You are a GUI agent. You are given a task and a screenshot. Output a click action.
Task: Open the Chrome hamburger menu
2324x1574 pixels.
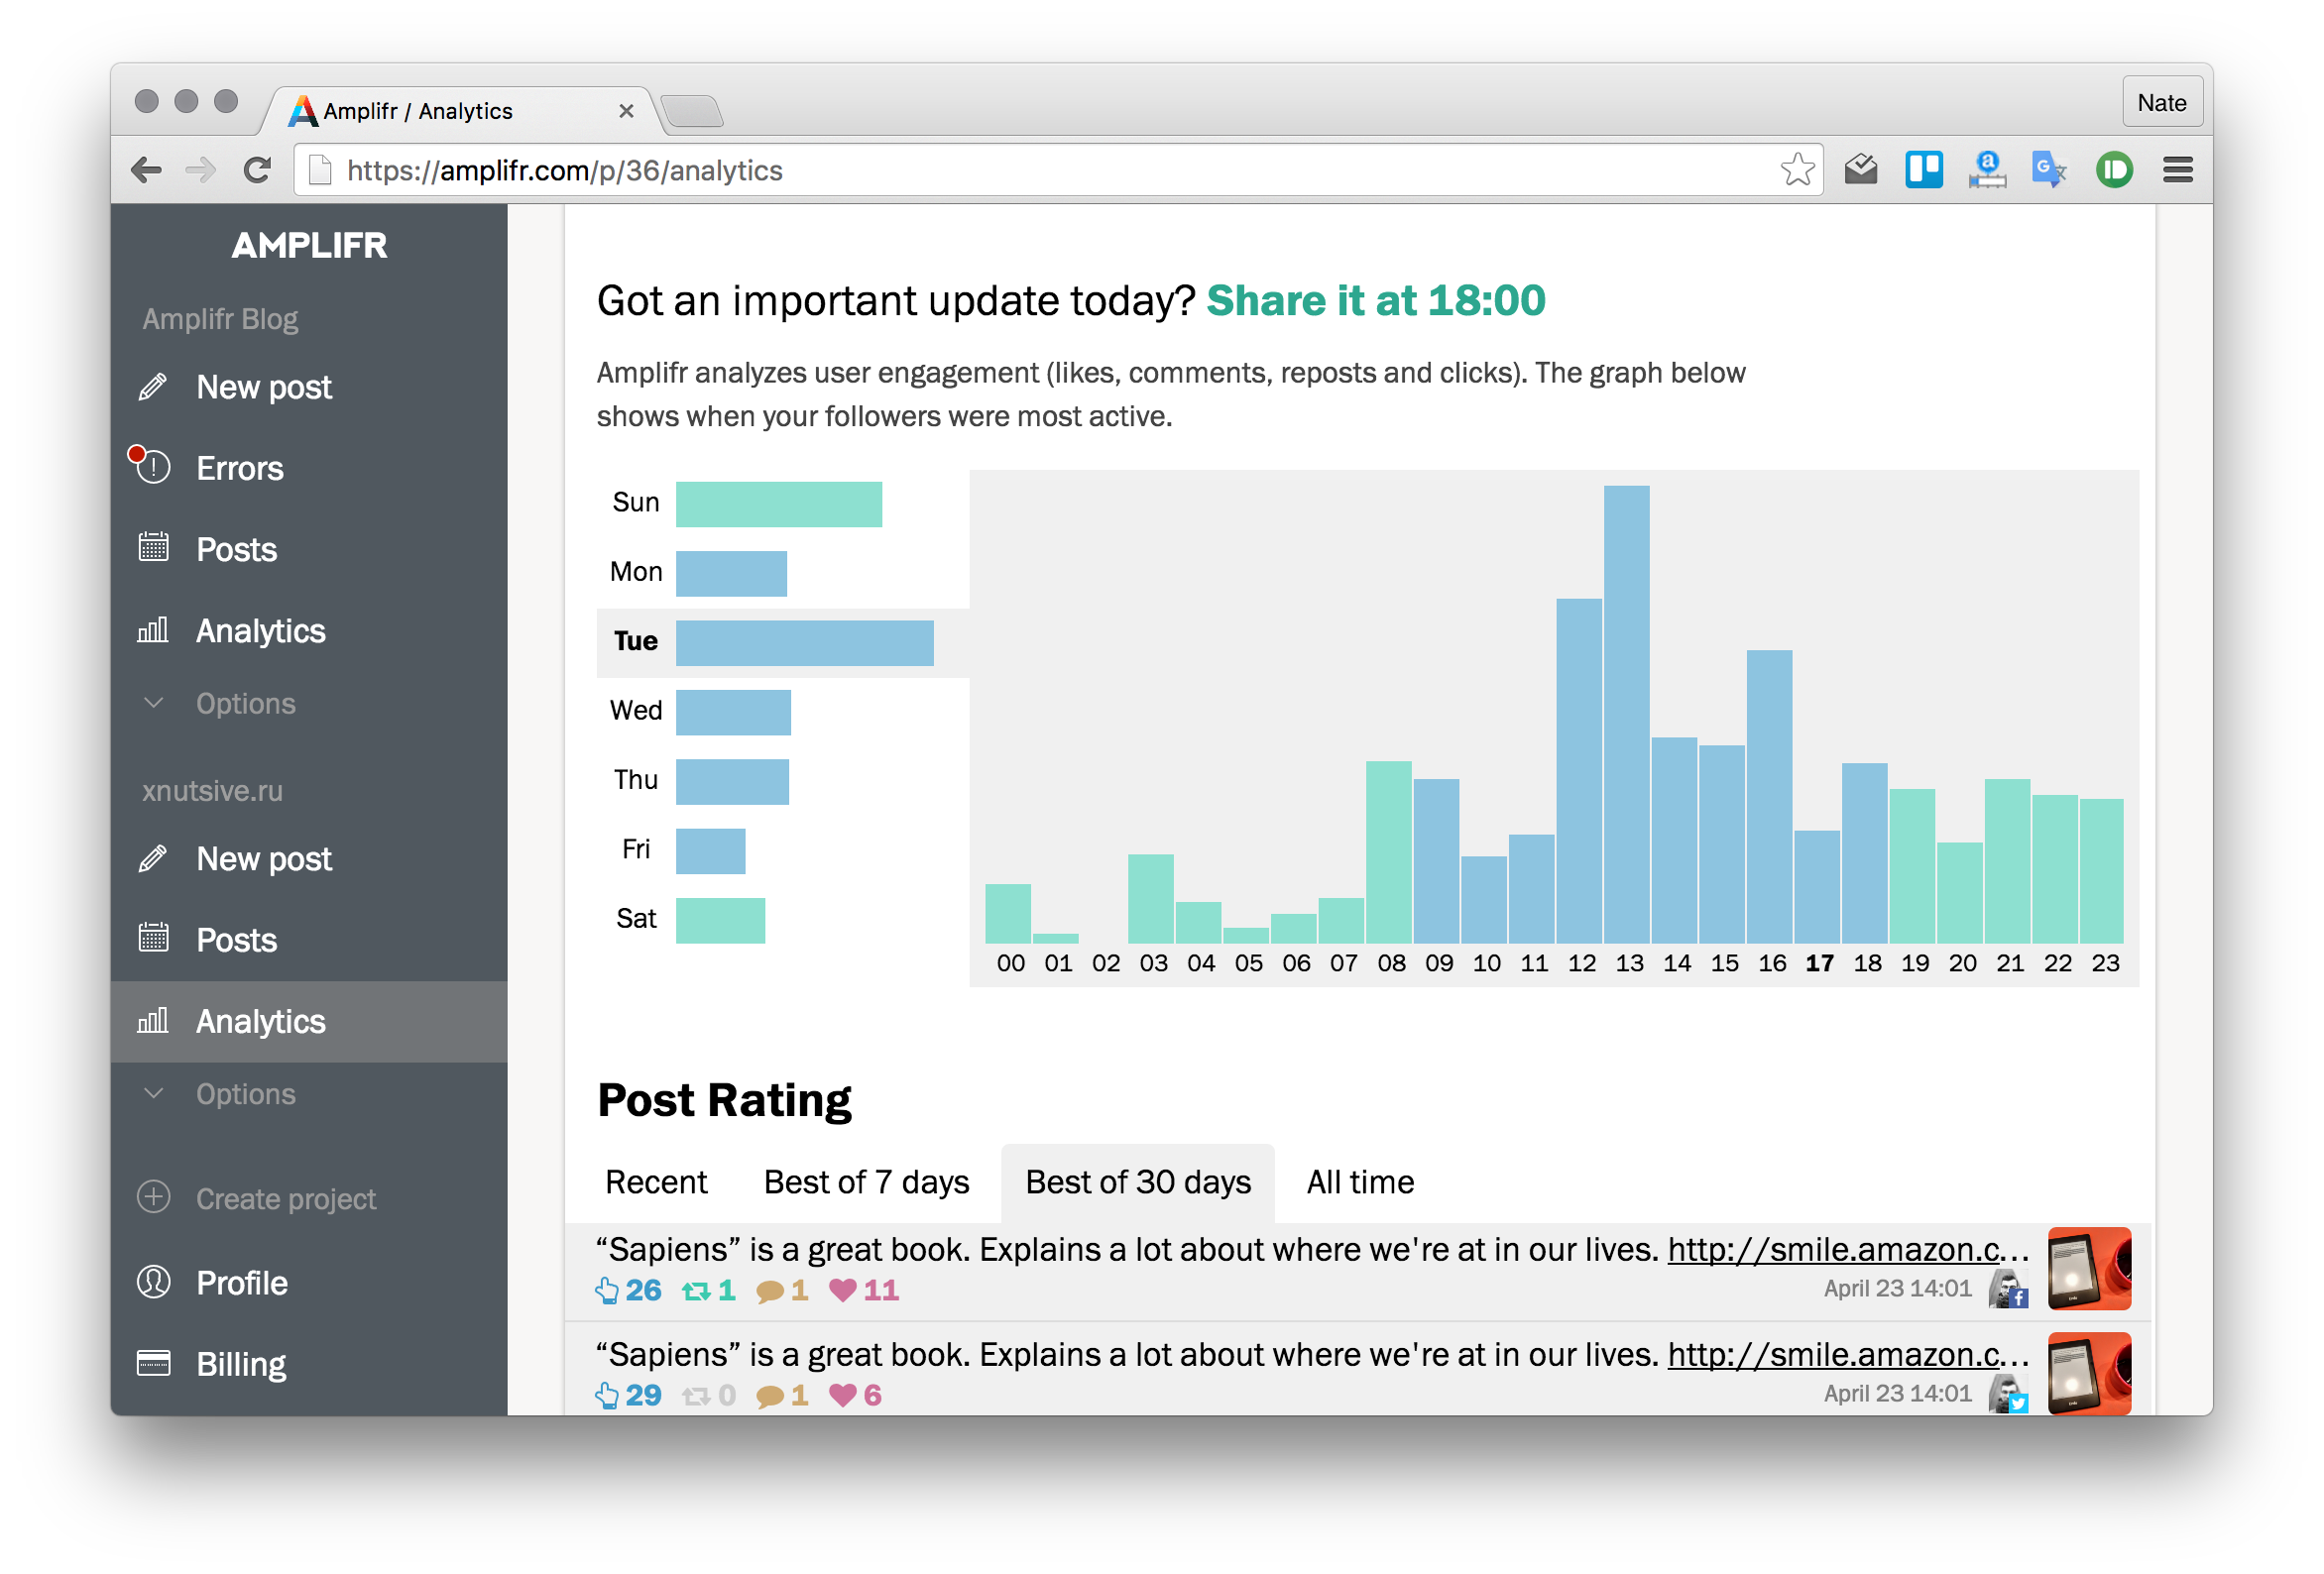pos(2177,170)
